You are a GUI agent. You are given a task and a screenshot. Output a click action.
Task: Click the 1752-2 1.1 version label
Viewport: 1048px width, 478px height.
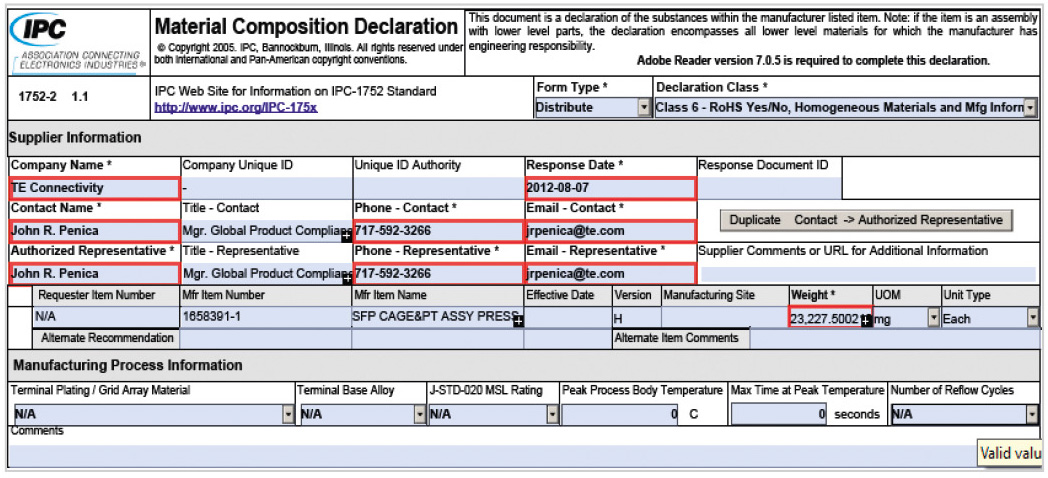coord(53,97)
